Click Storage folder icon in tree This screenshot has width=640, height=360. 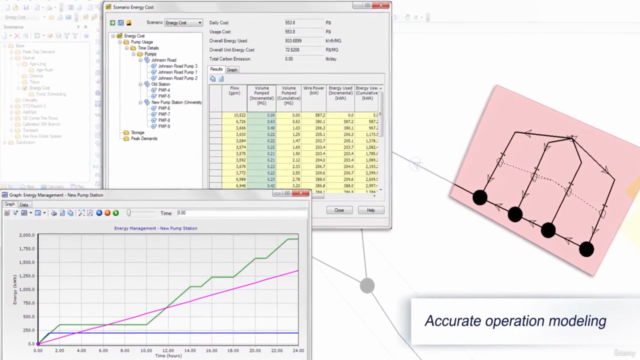coord(126,133)
